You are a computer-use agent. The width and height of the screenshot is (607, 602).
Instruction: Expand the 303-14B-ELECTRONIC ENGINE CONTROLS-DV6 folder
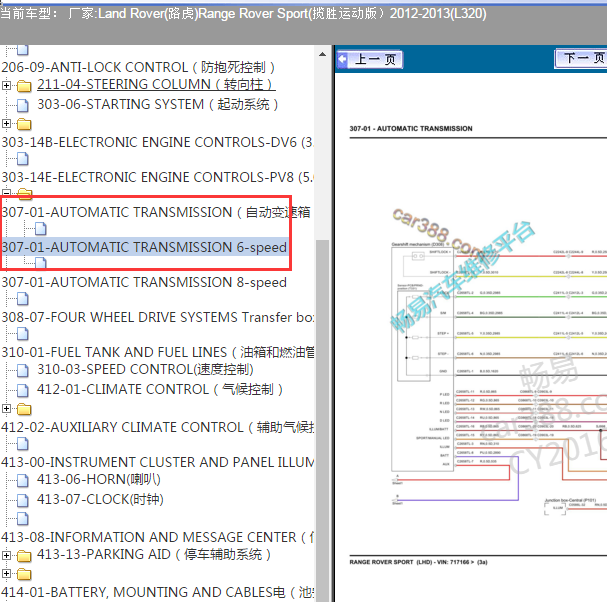tap(6, 123)
